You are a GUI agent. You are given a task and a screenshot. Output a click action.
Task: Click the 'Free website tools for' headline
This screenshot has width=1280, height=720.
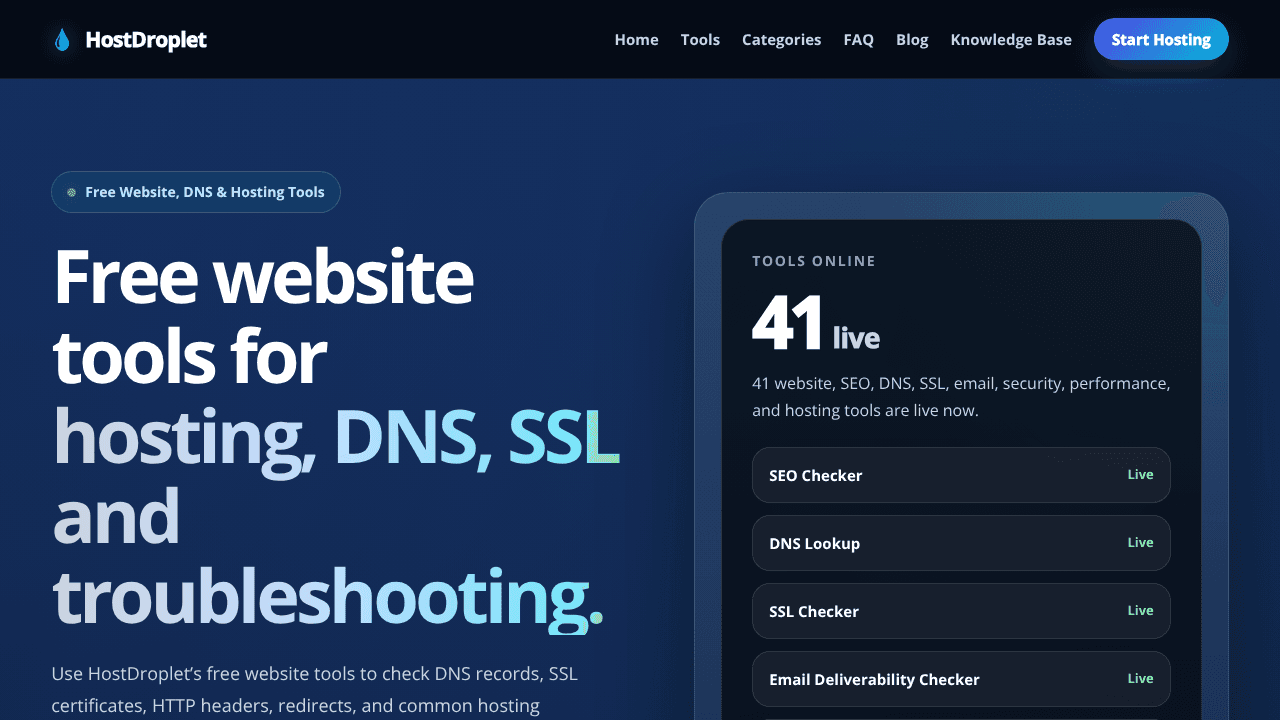(x=263, y=316)
